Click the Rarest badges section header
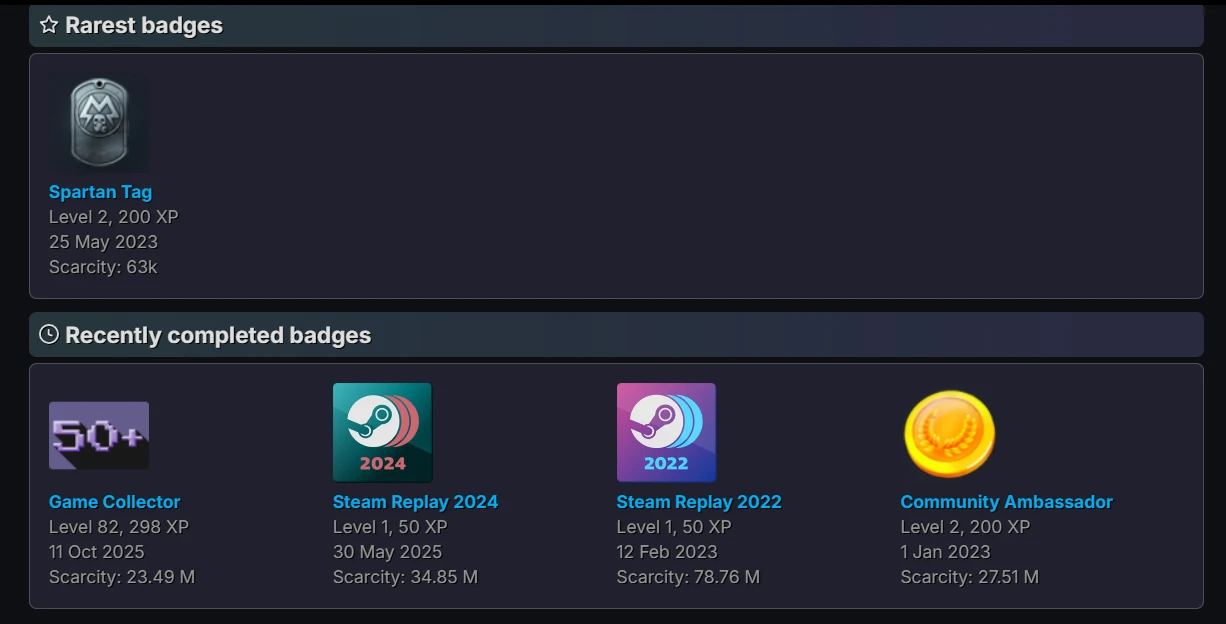 [144, 26]
